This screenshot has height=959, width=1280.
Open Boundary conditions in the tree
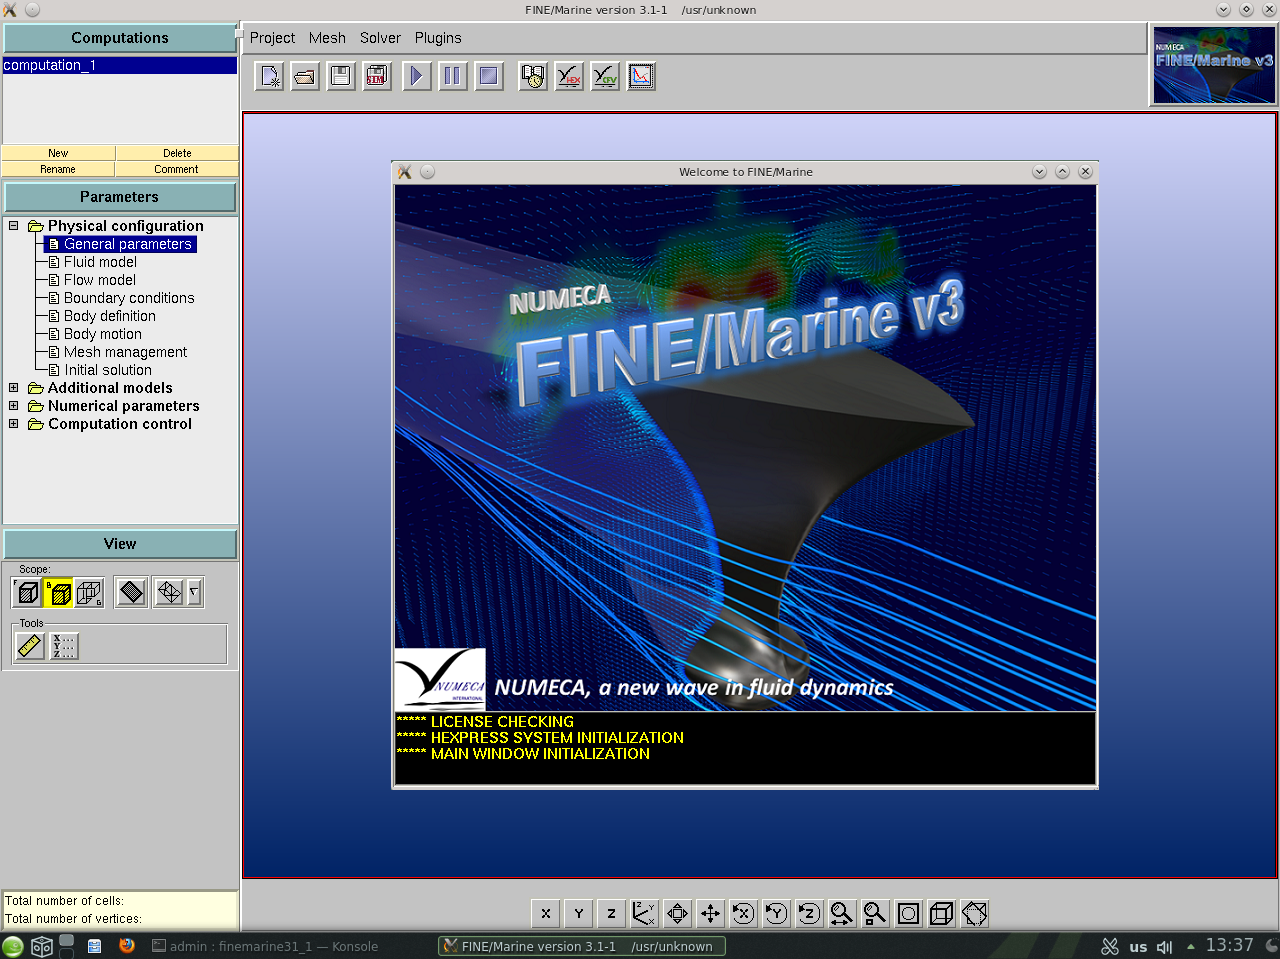click(129, 298)
